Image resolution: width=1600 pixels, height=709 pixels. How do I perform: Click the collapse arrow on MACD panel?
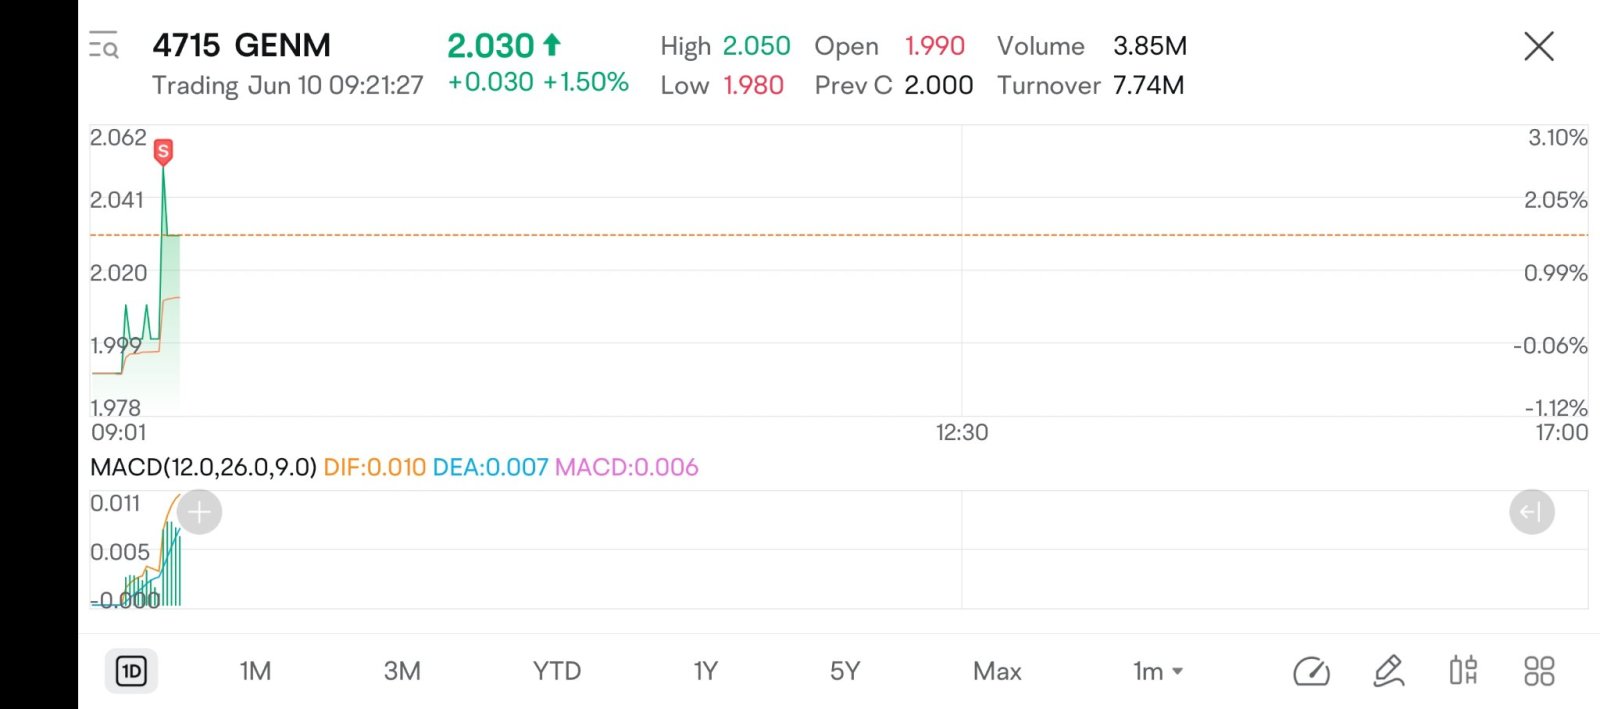(x=1531, y=513)
